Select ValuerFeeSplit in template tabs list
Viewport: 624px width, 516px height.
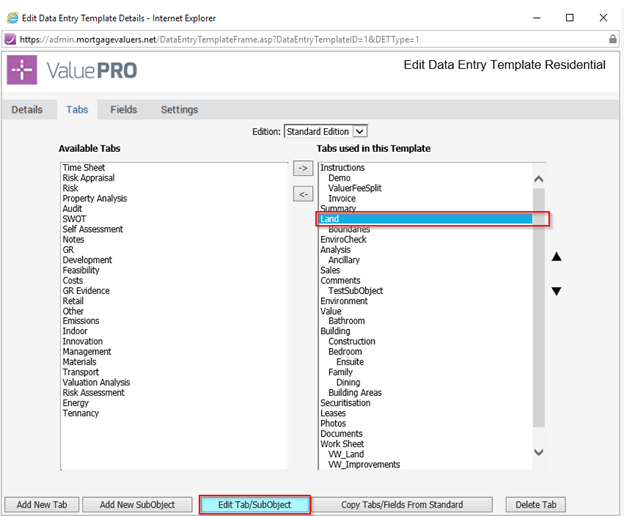point(355,188)
